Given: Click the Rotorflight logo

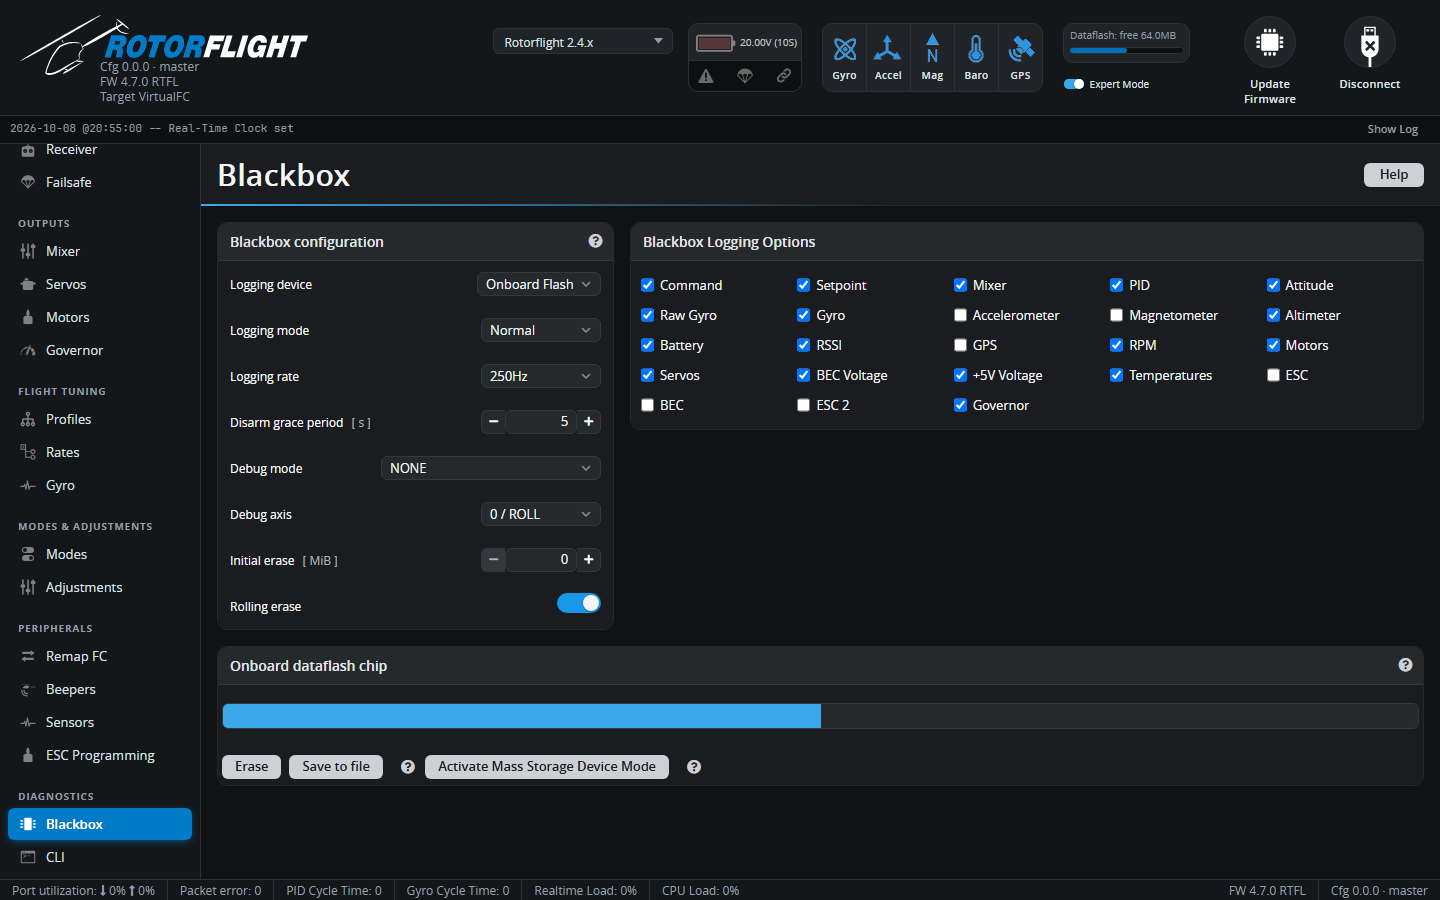Looking at the screenshot, I should [x=164, y=46].
